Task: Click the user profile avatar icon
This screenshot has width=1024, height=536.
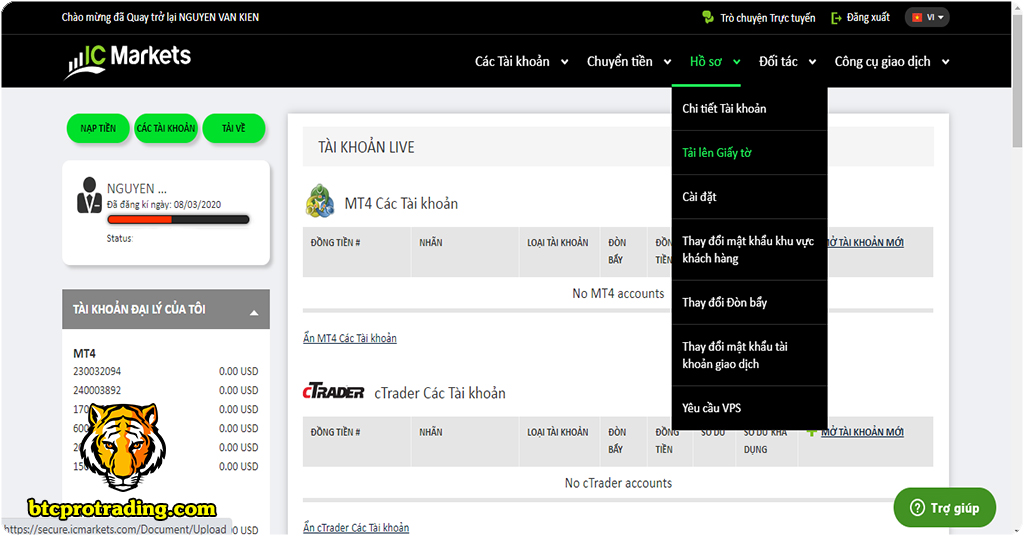Action: (x=89, y=196)
